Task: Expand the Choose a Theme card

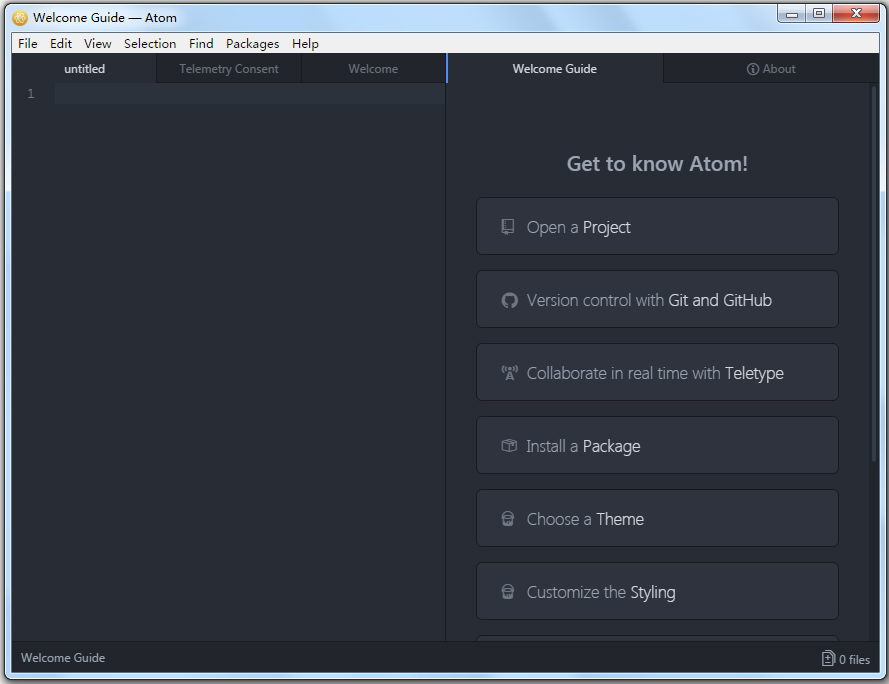Action: click(x=657, y=518)
